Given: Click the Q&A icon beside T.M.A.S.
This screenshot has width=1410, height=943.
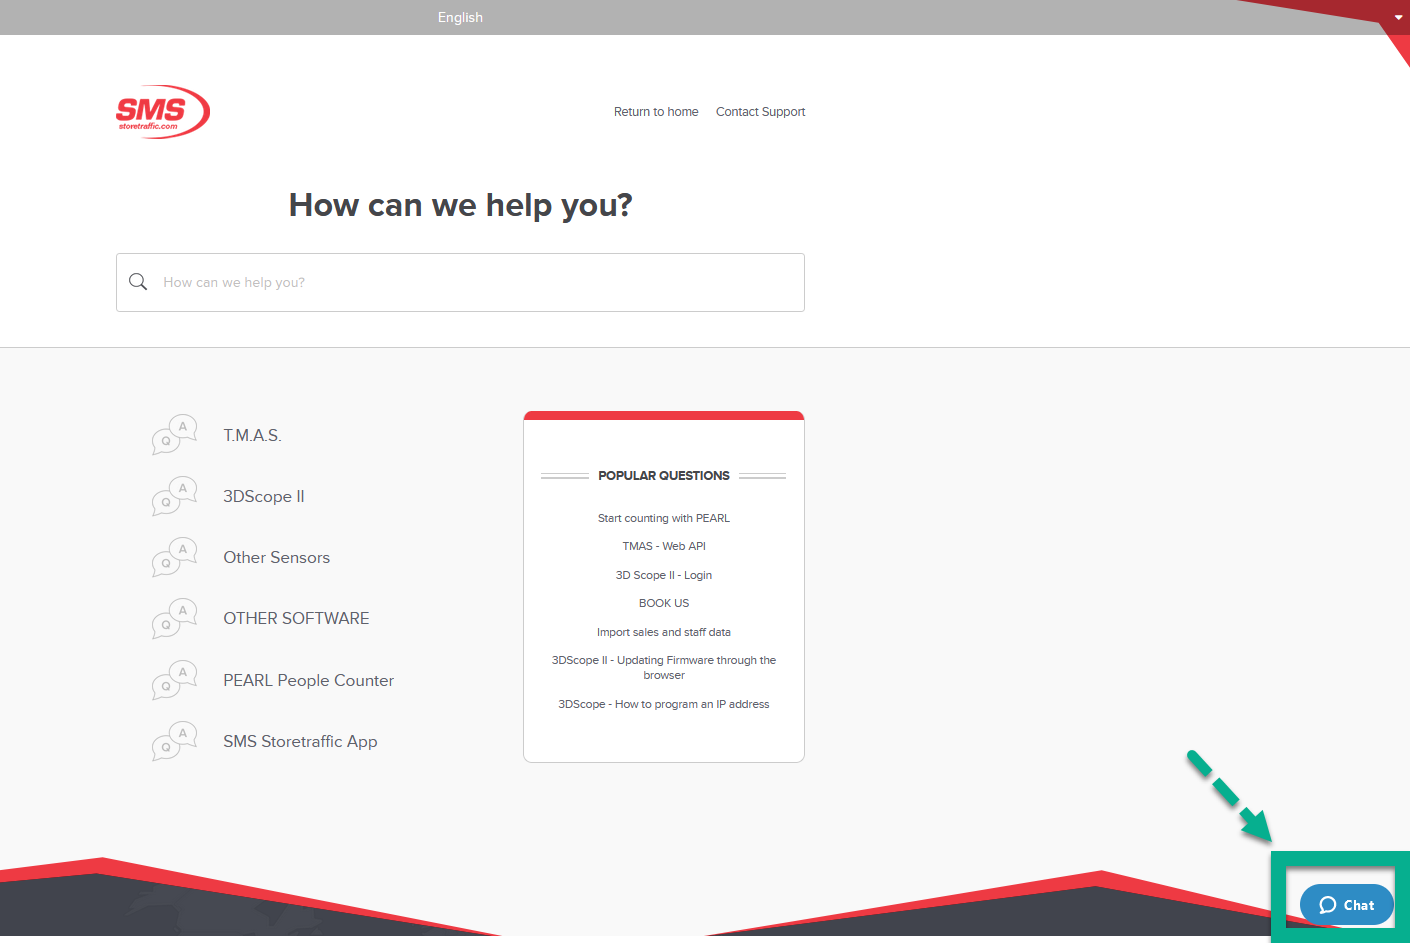Looking at the screenshot, I should click(175, 435).
